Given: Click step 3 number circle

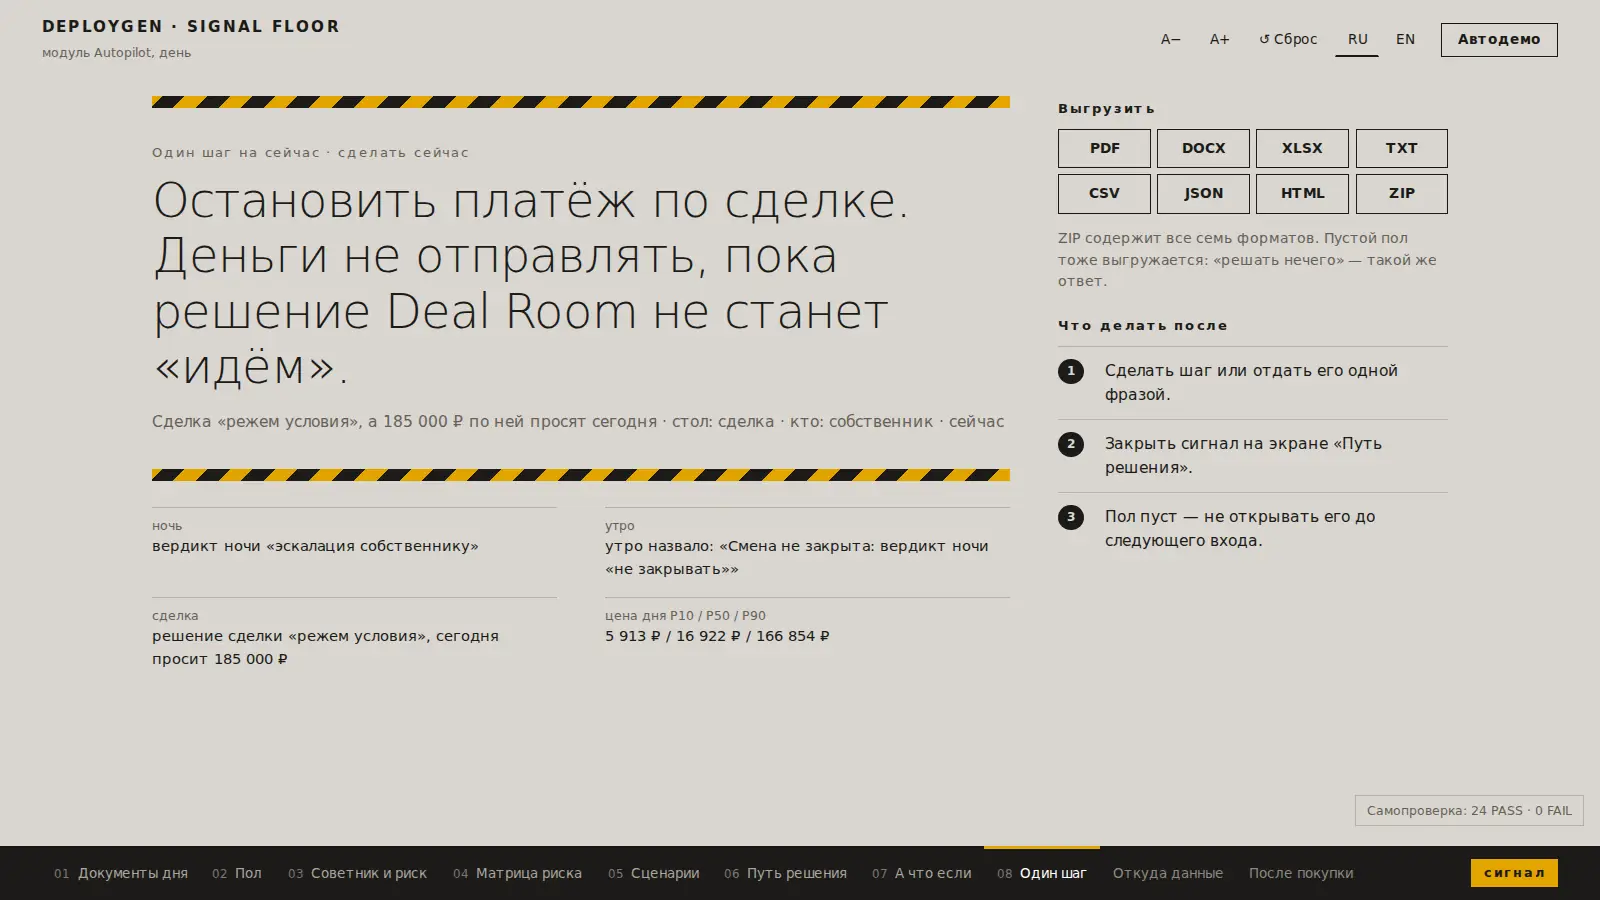Looking at the screenshot, I should pos(1071,517).
